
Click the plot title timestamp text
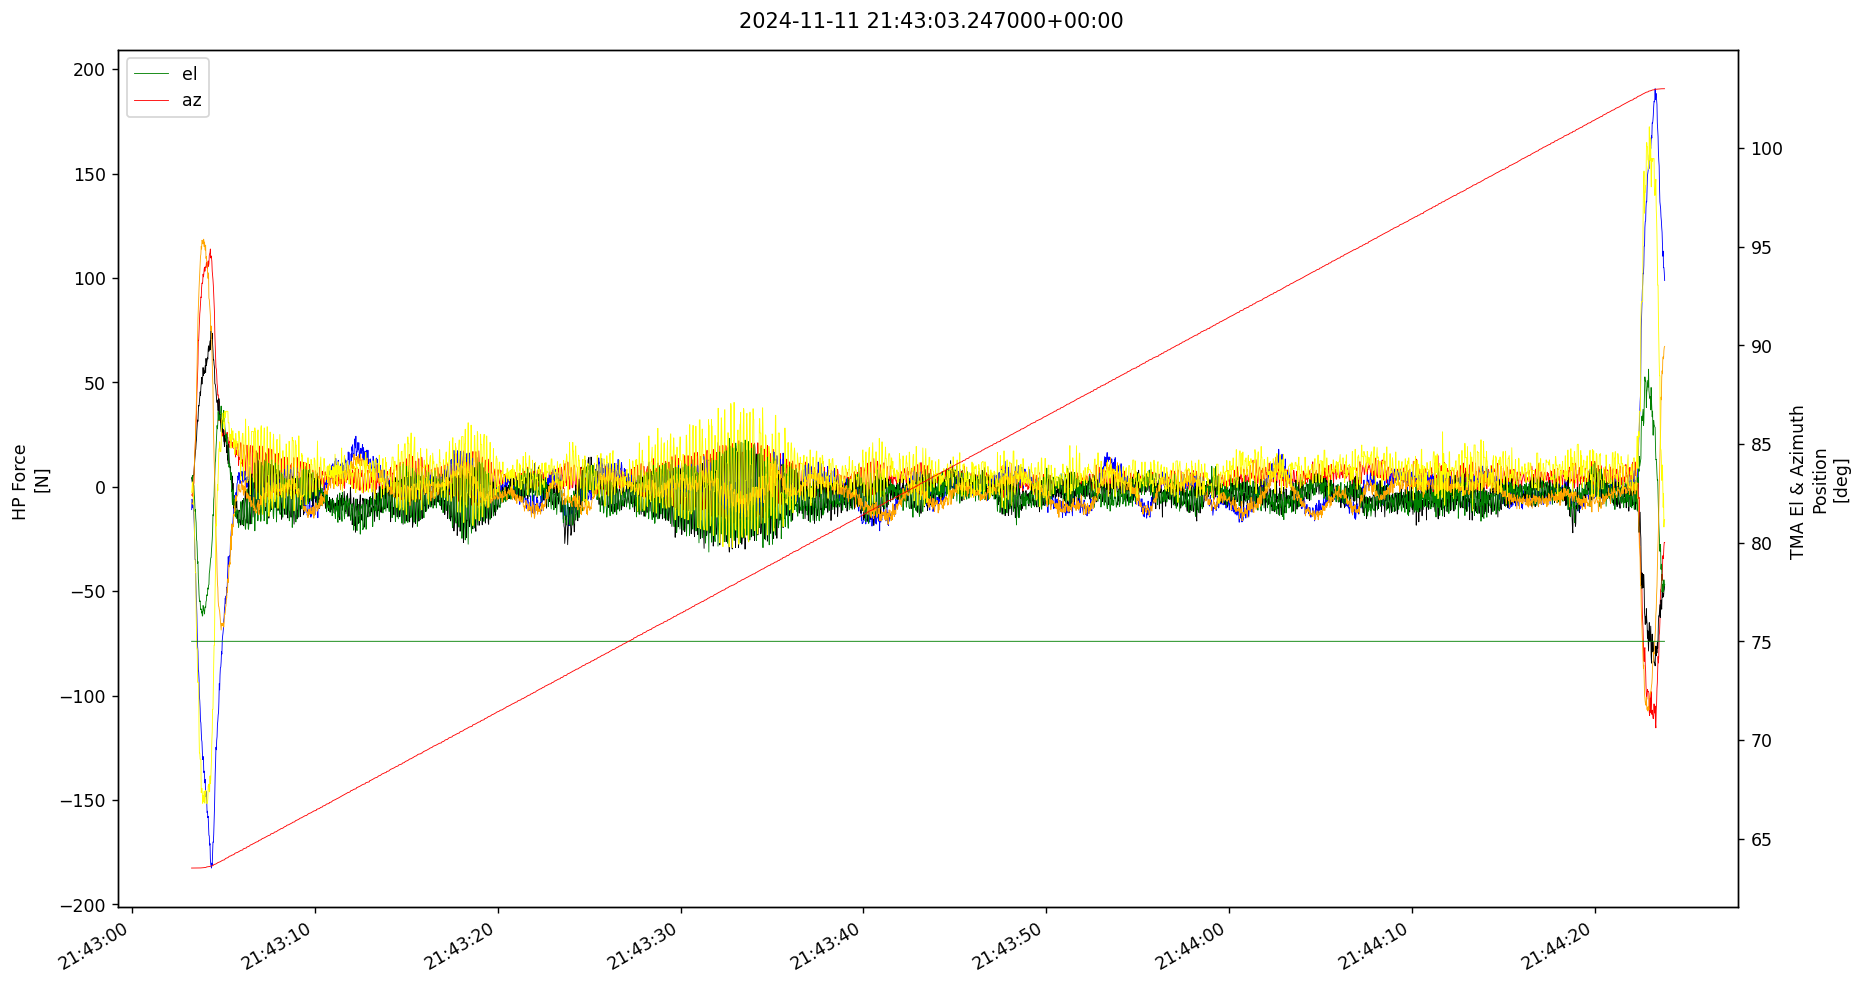(x=931, y=21)
